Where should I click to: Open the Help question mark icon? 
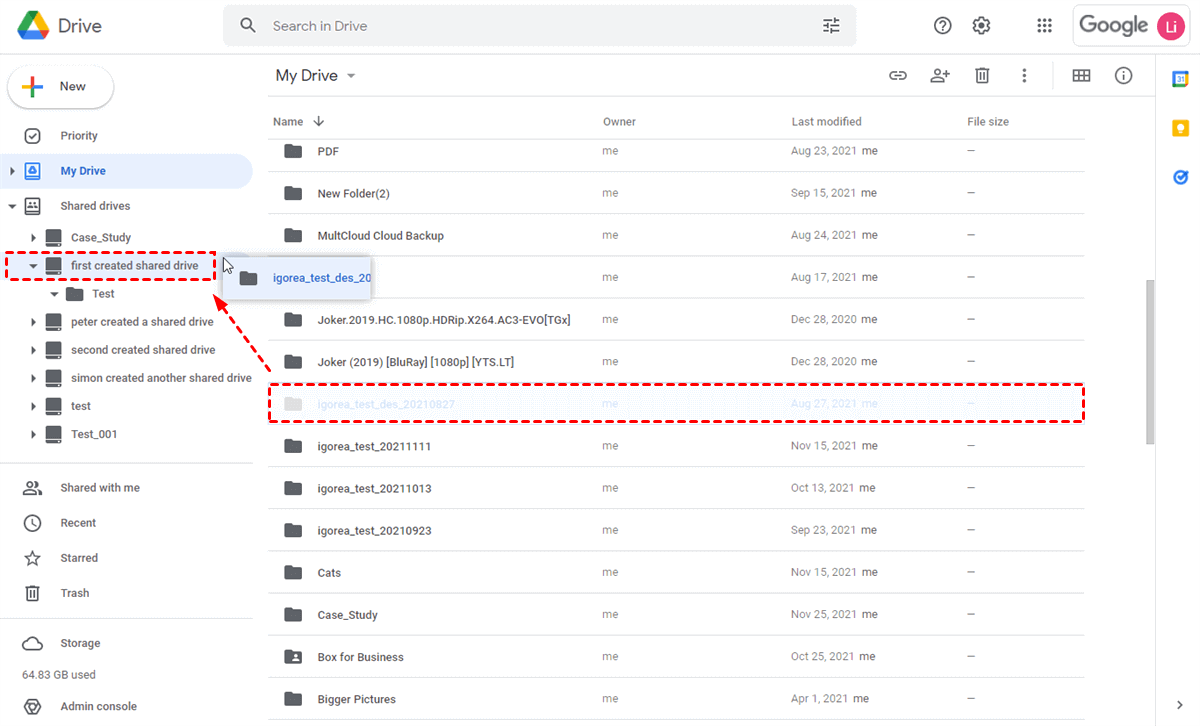[x=942, y=26]
